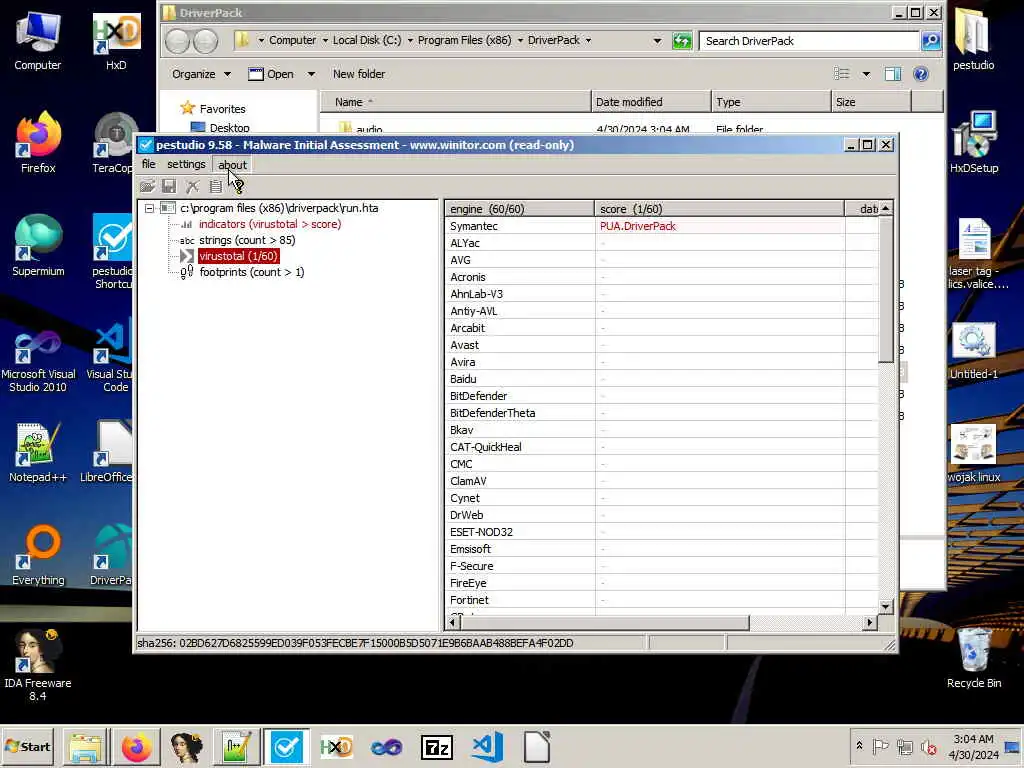
Task: Select the indicators tree node
Action: coord(270,224)
